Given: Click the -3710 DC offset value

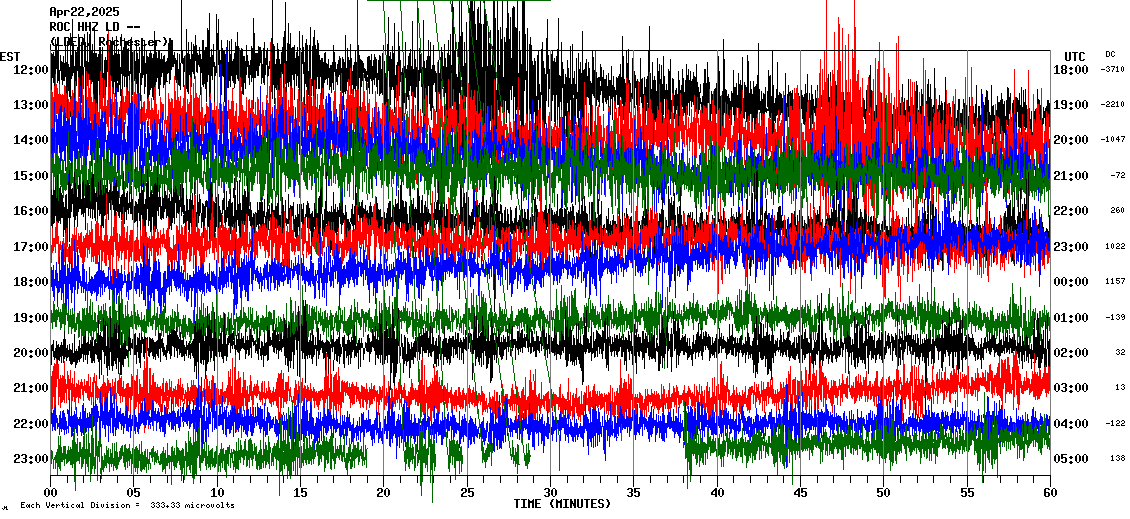Looking at the screenshot, I should click(1112, 70).
